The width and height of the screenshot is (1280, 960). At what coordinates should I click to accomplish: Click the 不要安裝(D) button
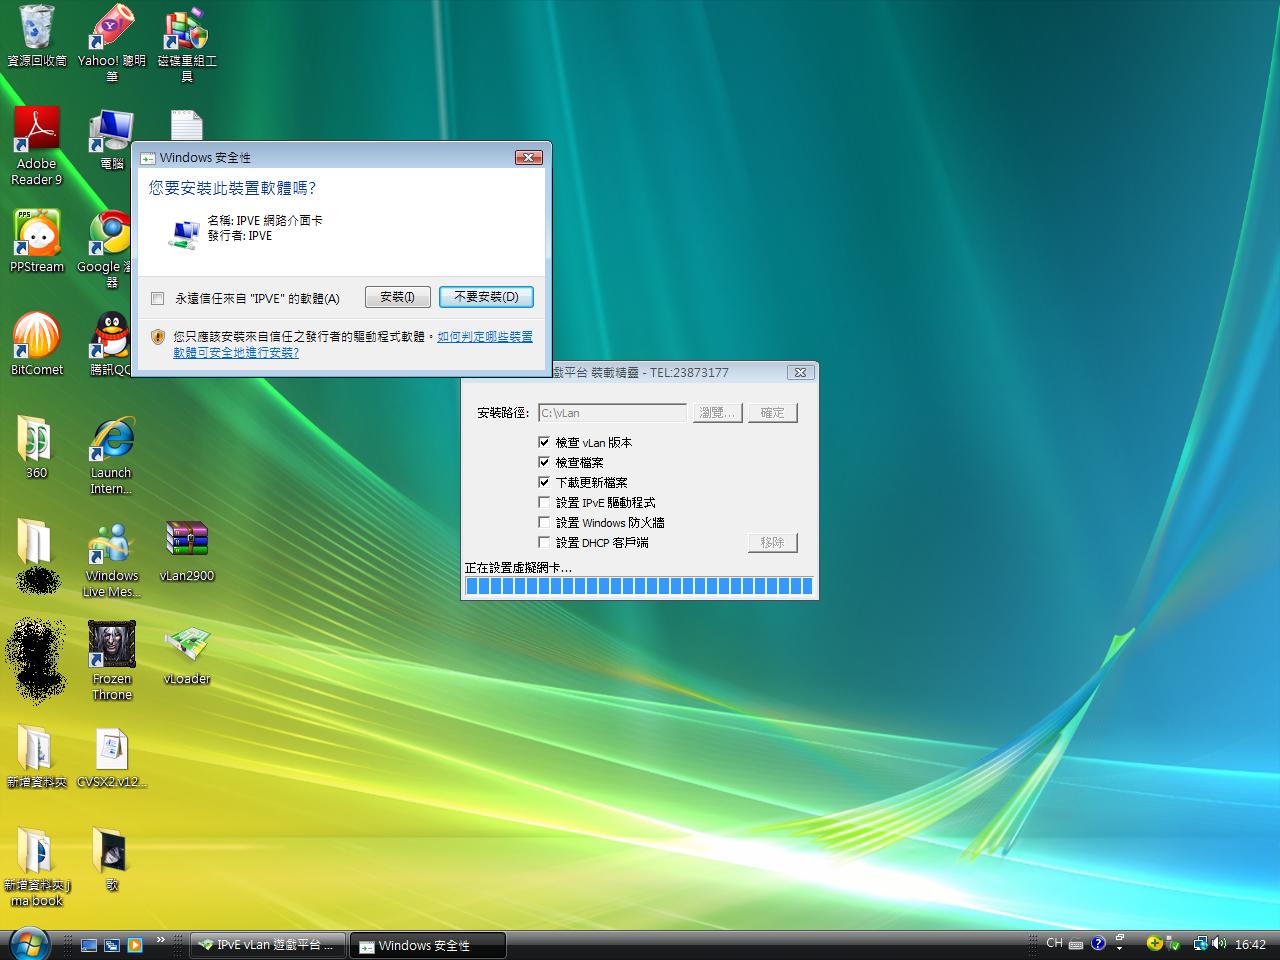click(486, 297)
